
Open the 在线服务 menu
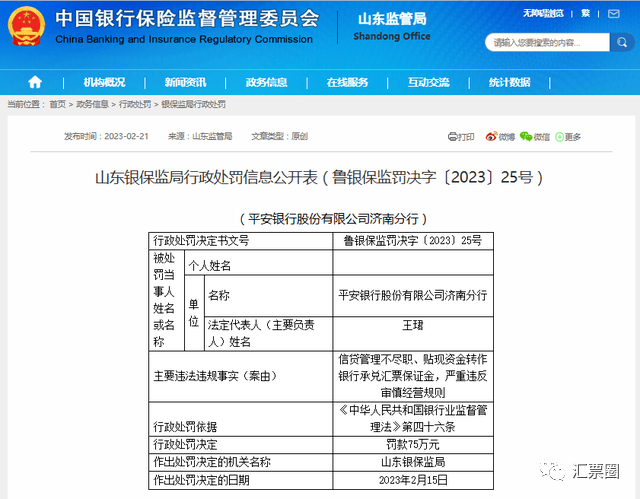tap(347, 82)
